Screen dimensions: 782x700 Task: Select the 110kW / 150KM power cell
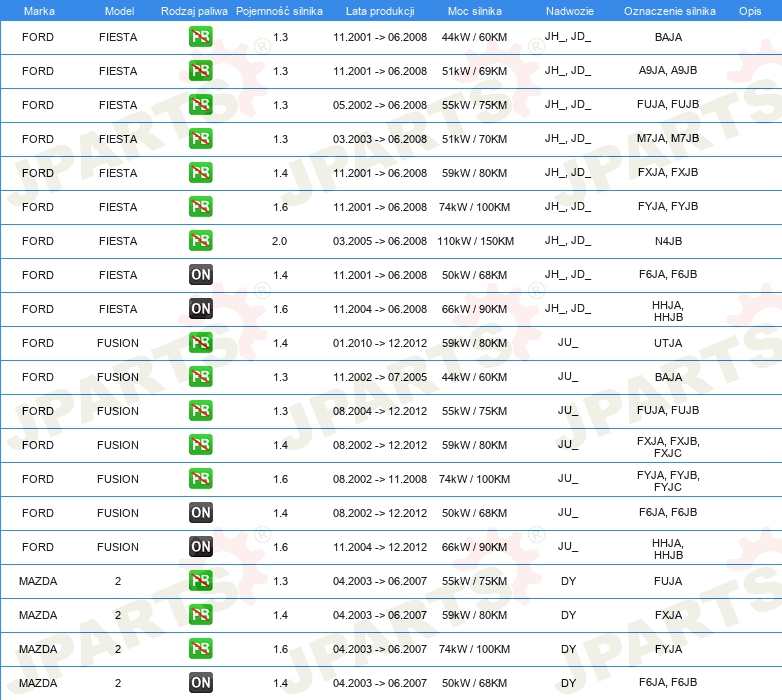[x=475, y=241]
